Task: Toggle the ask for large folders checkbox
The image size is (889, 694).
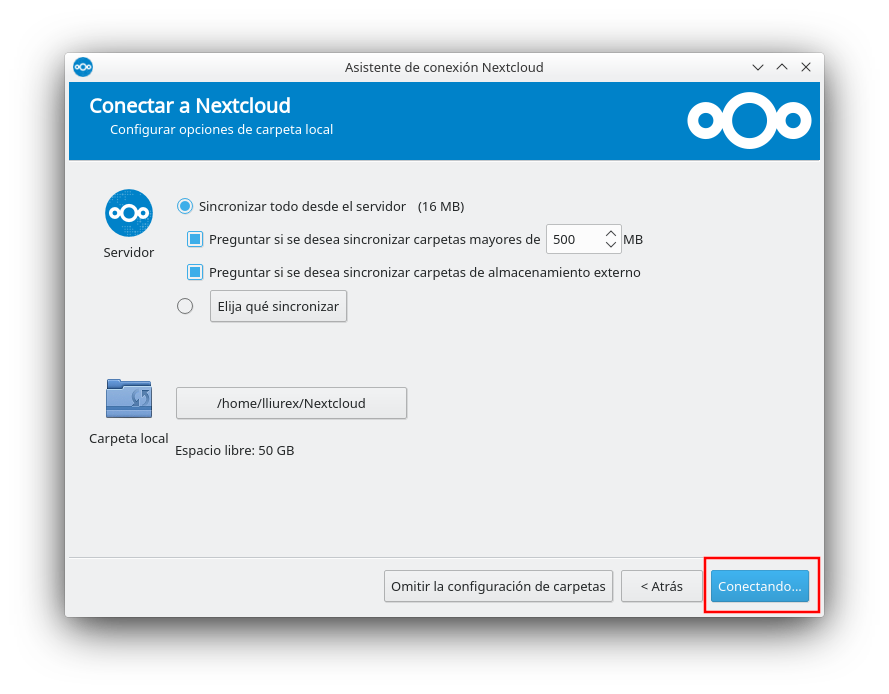Action: (x=196, y=240)
